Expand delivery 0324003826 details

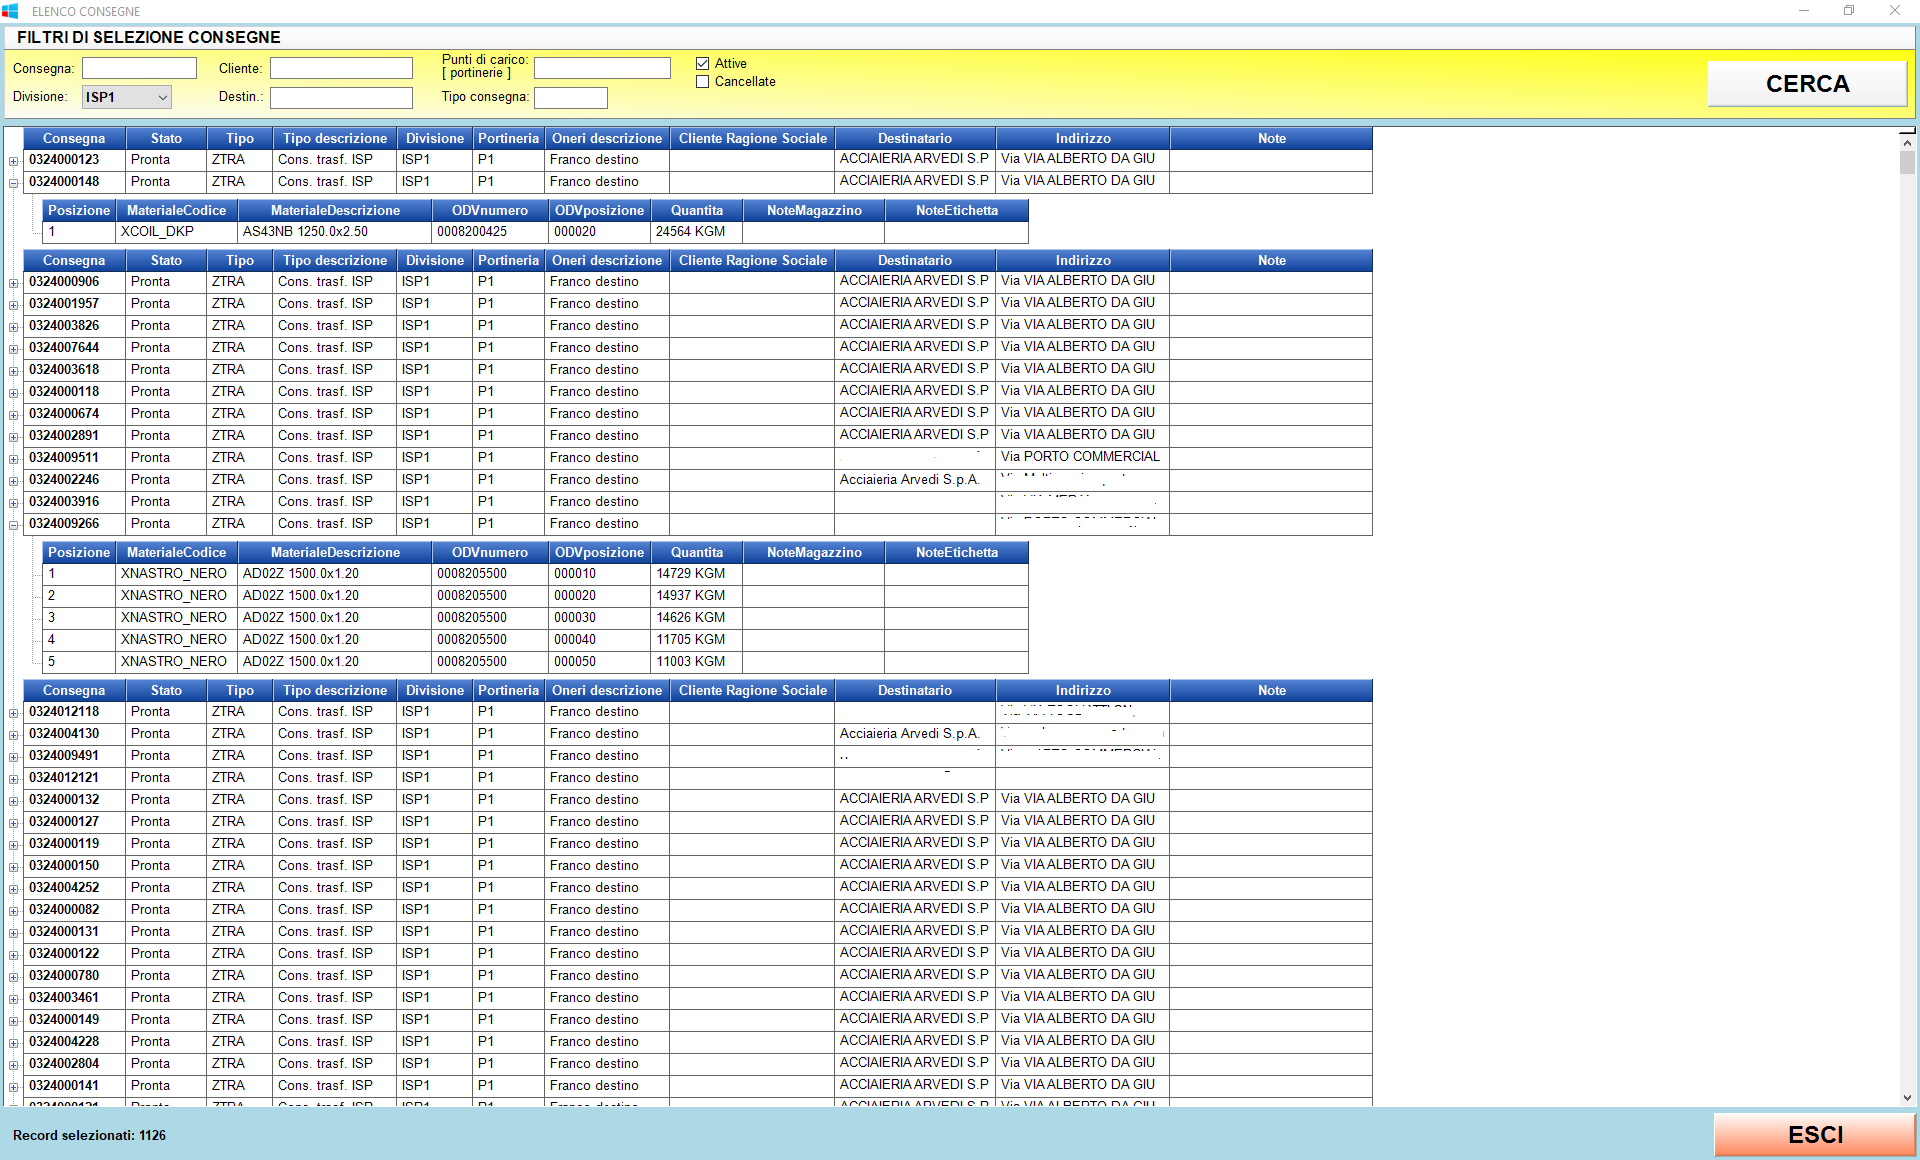(14, 327)
